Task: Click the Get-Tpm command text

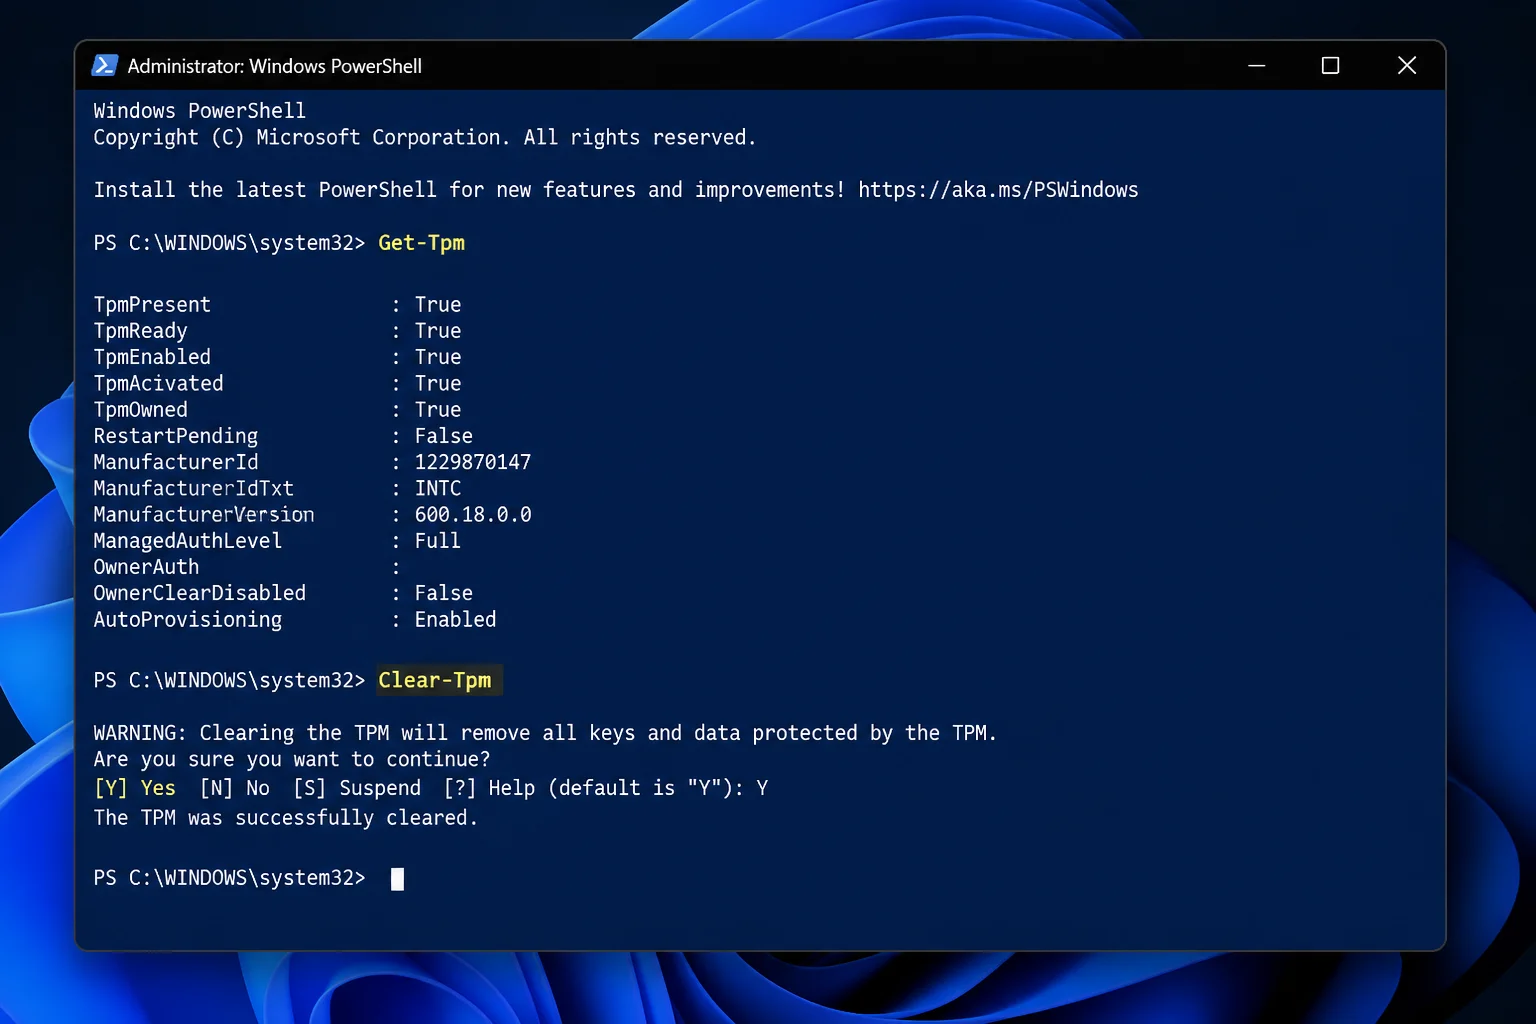Action: click(x=421, y=243)
